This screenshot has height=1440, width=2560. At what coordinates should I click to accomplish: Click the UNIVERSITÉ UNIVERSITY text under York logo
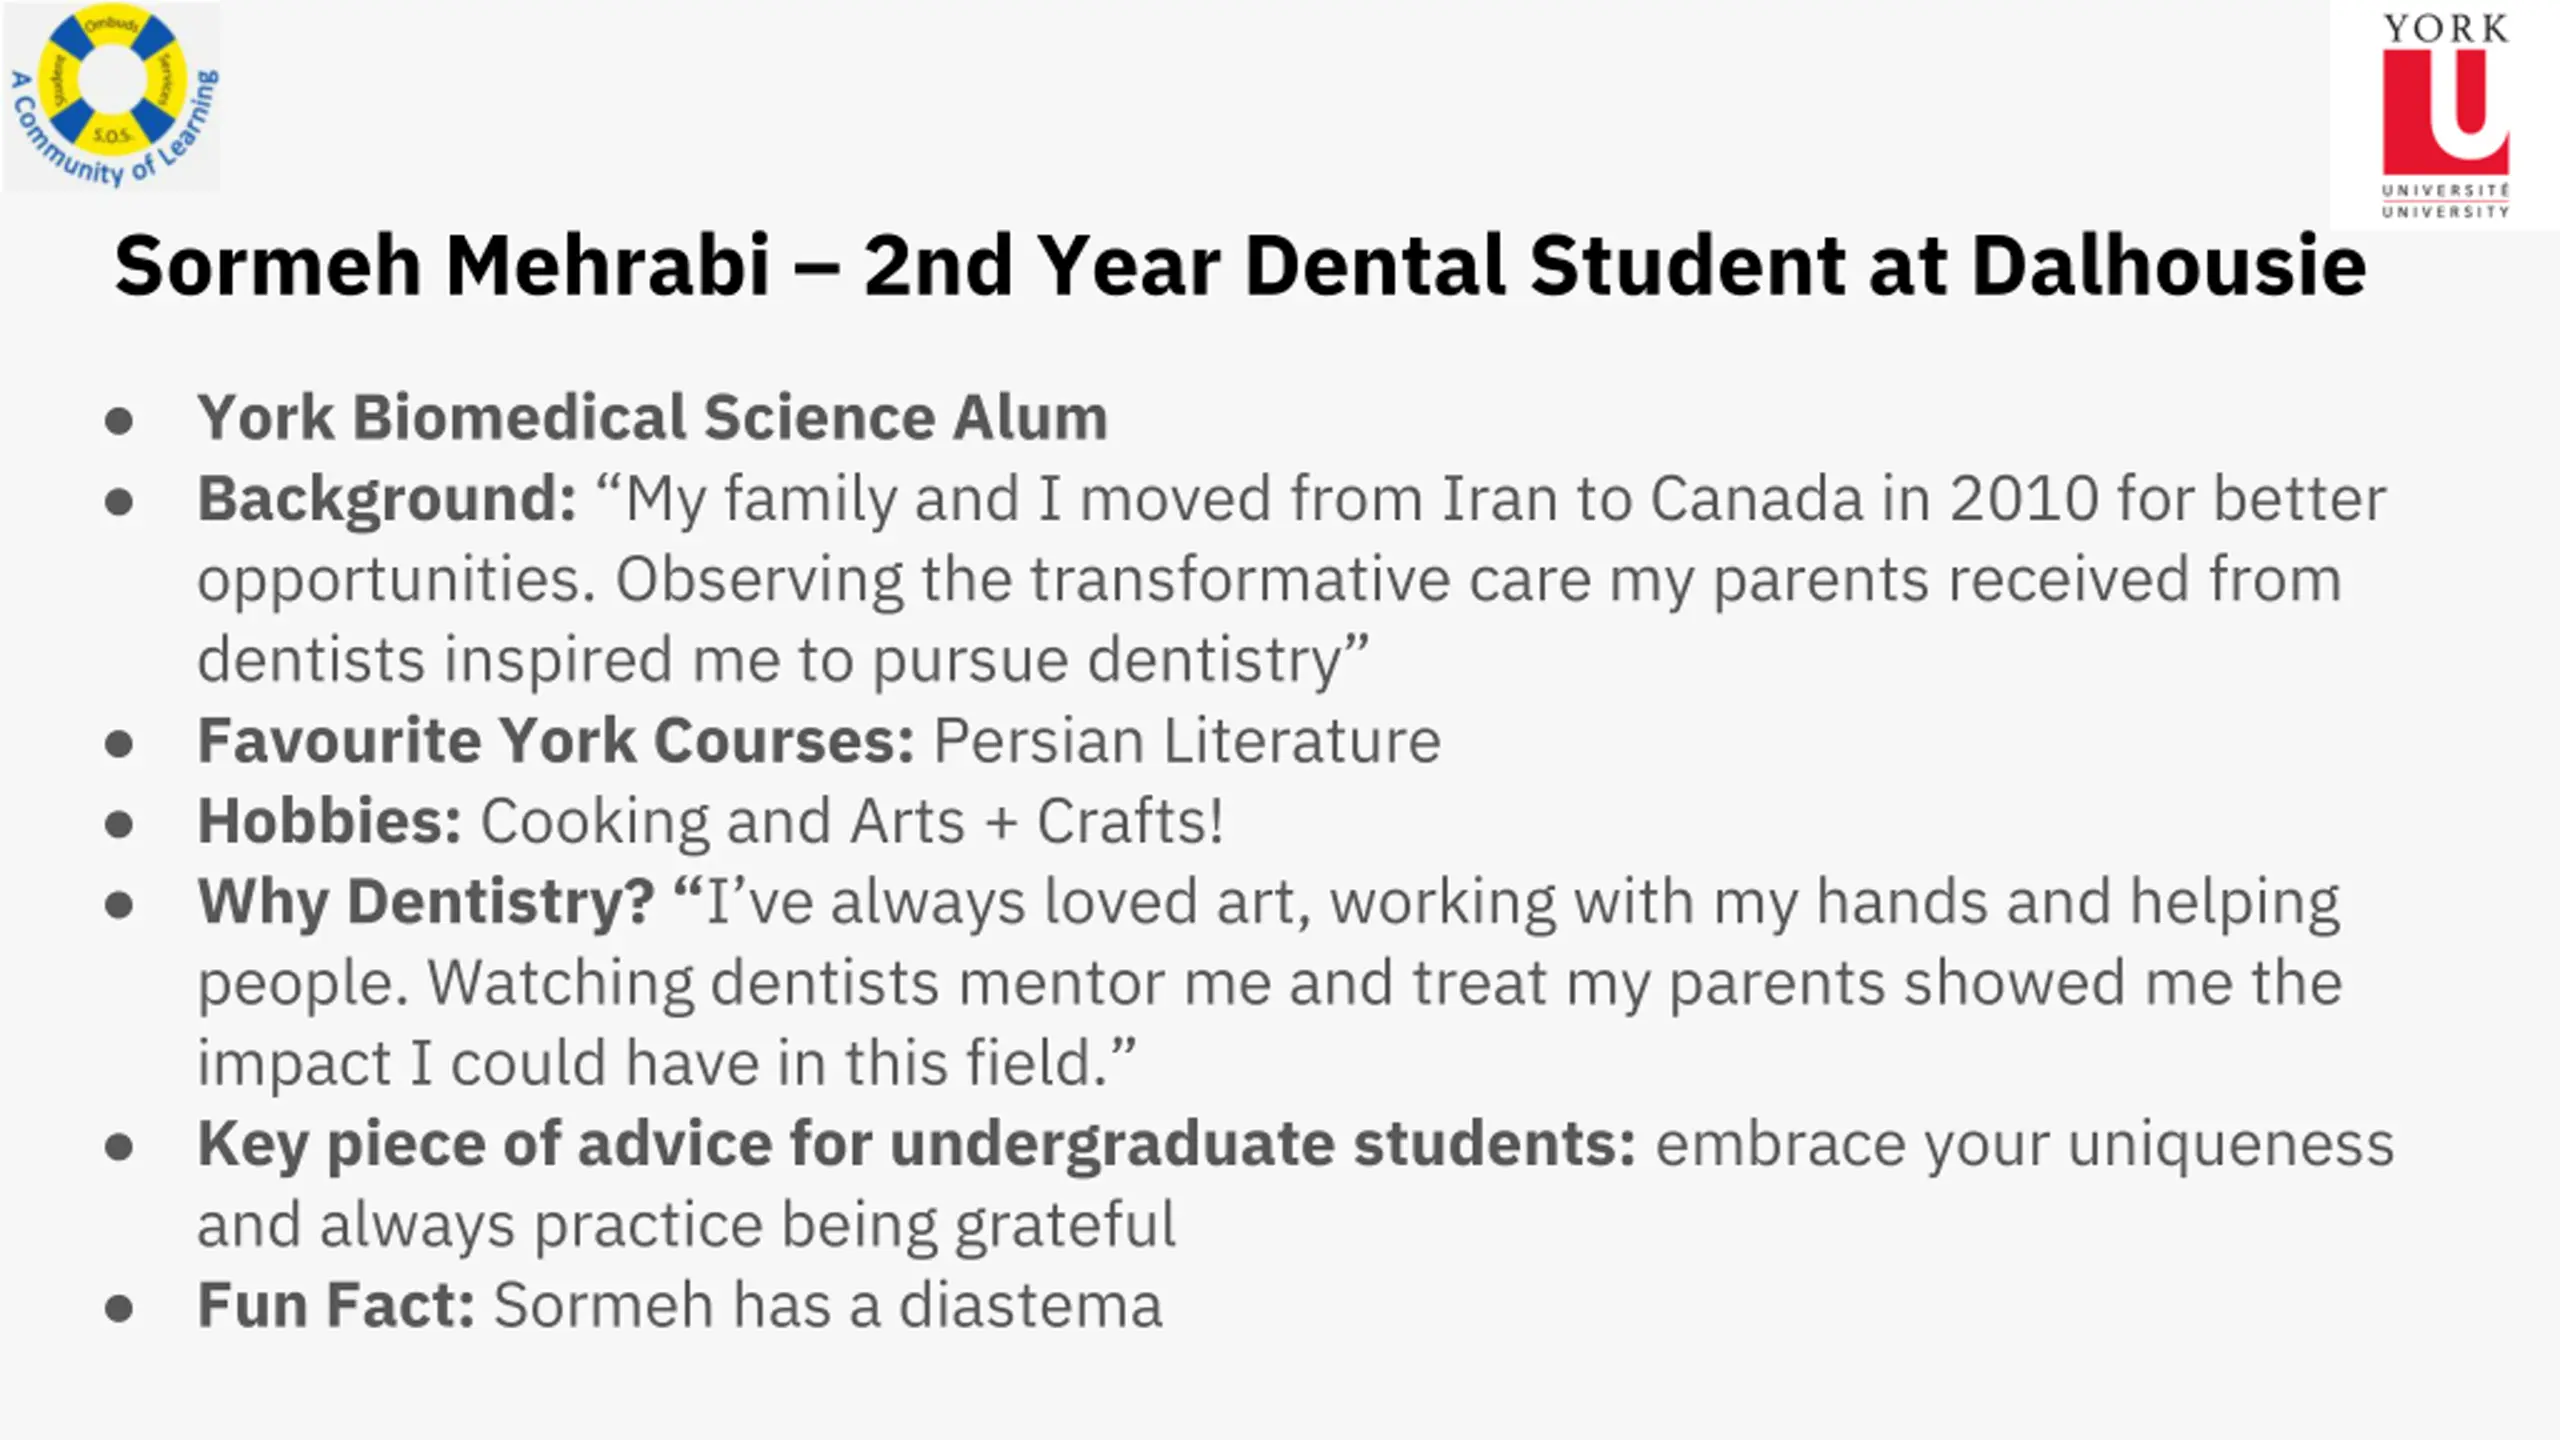coord(2445,201)
